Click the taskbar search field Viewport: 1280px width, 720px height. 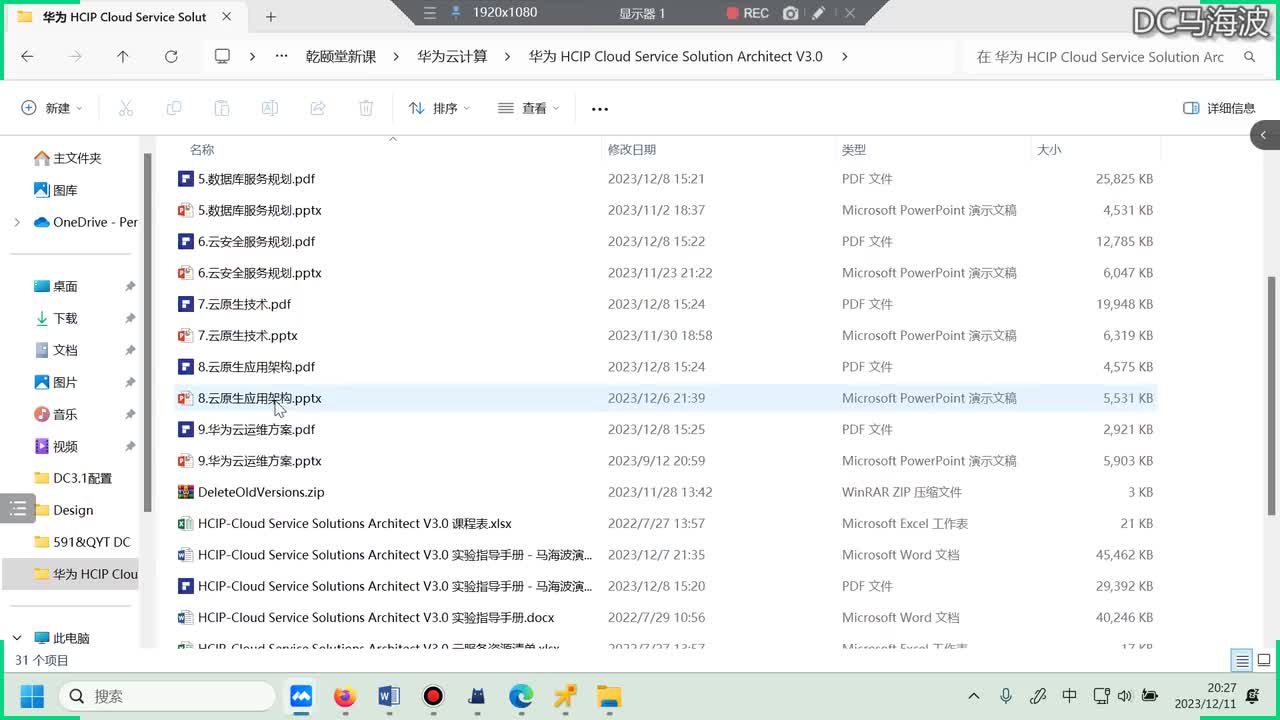[x=167, y=696]
